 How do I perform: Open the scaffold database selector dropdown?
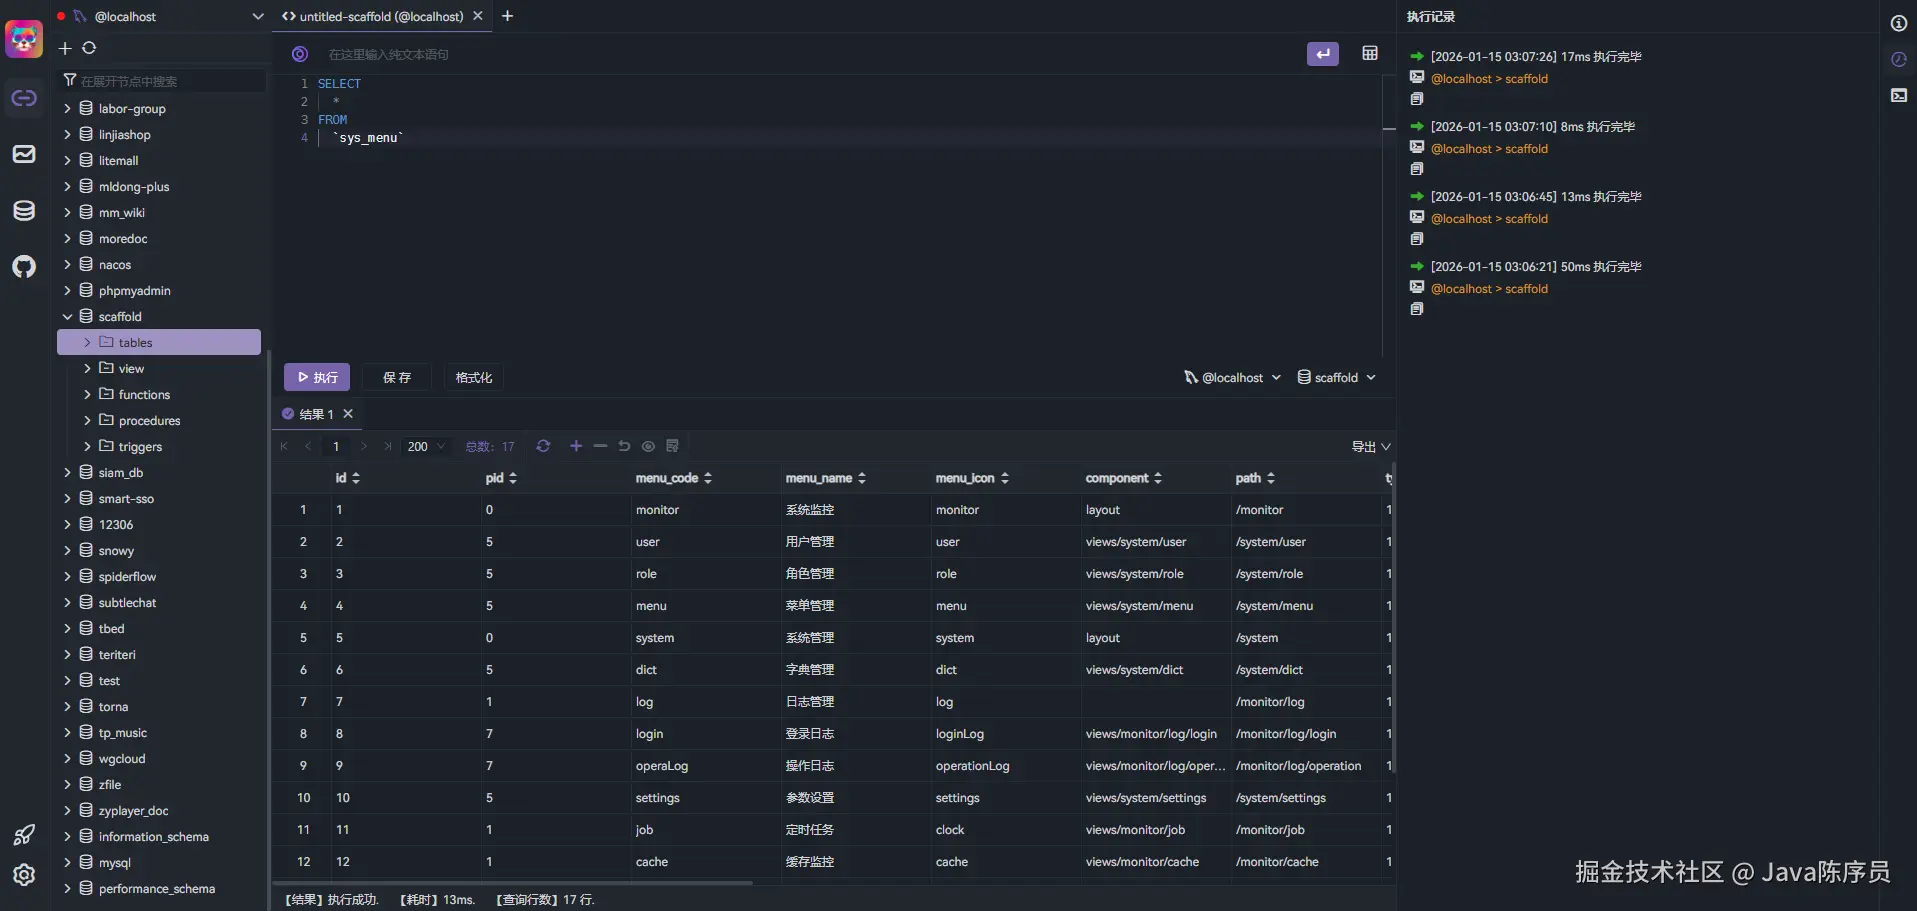coord(1337,377)
